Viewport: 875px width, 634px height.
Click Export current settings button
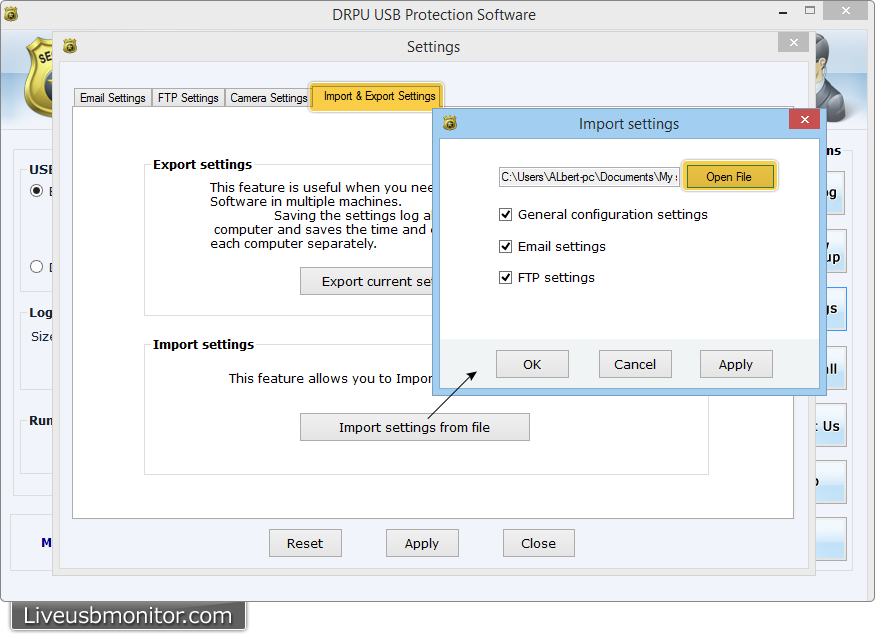pos(367,281)
